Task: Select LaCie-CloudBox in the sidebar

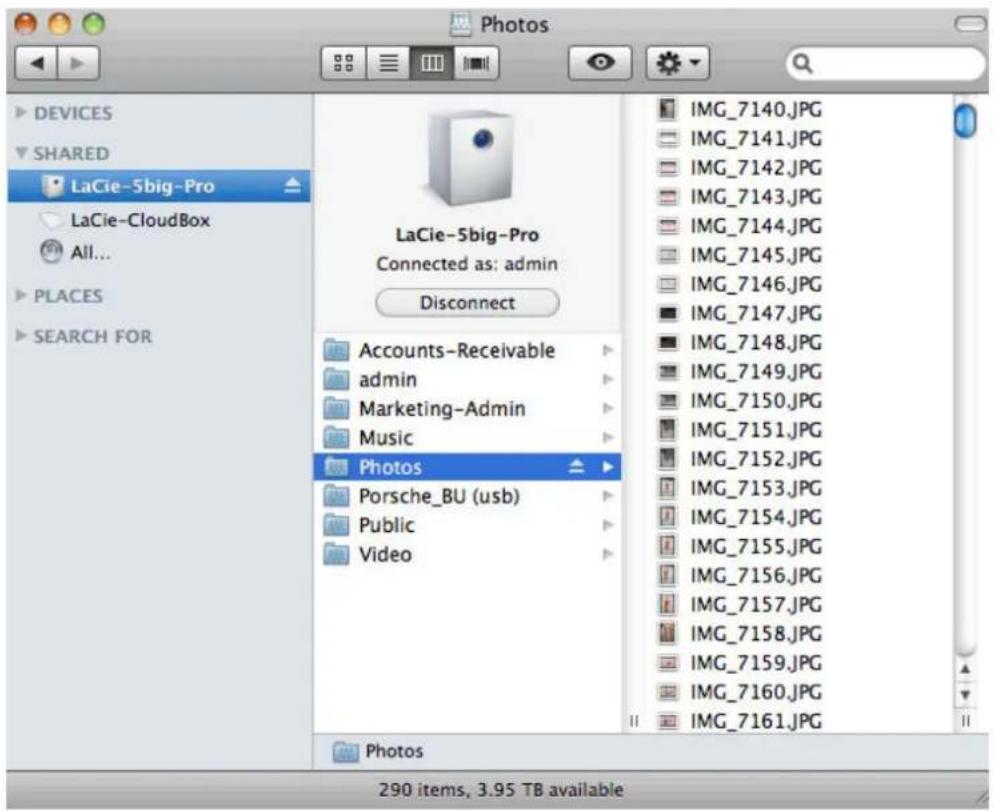Action: tap(140, 220)
